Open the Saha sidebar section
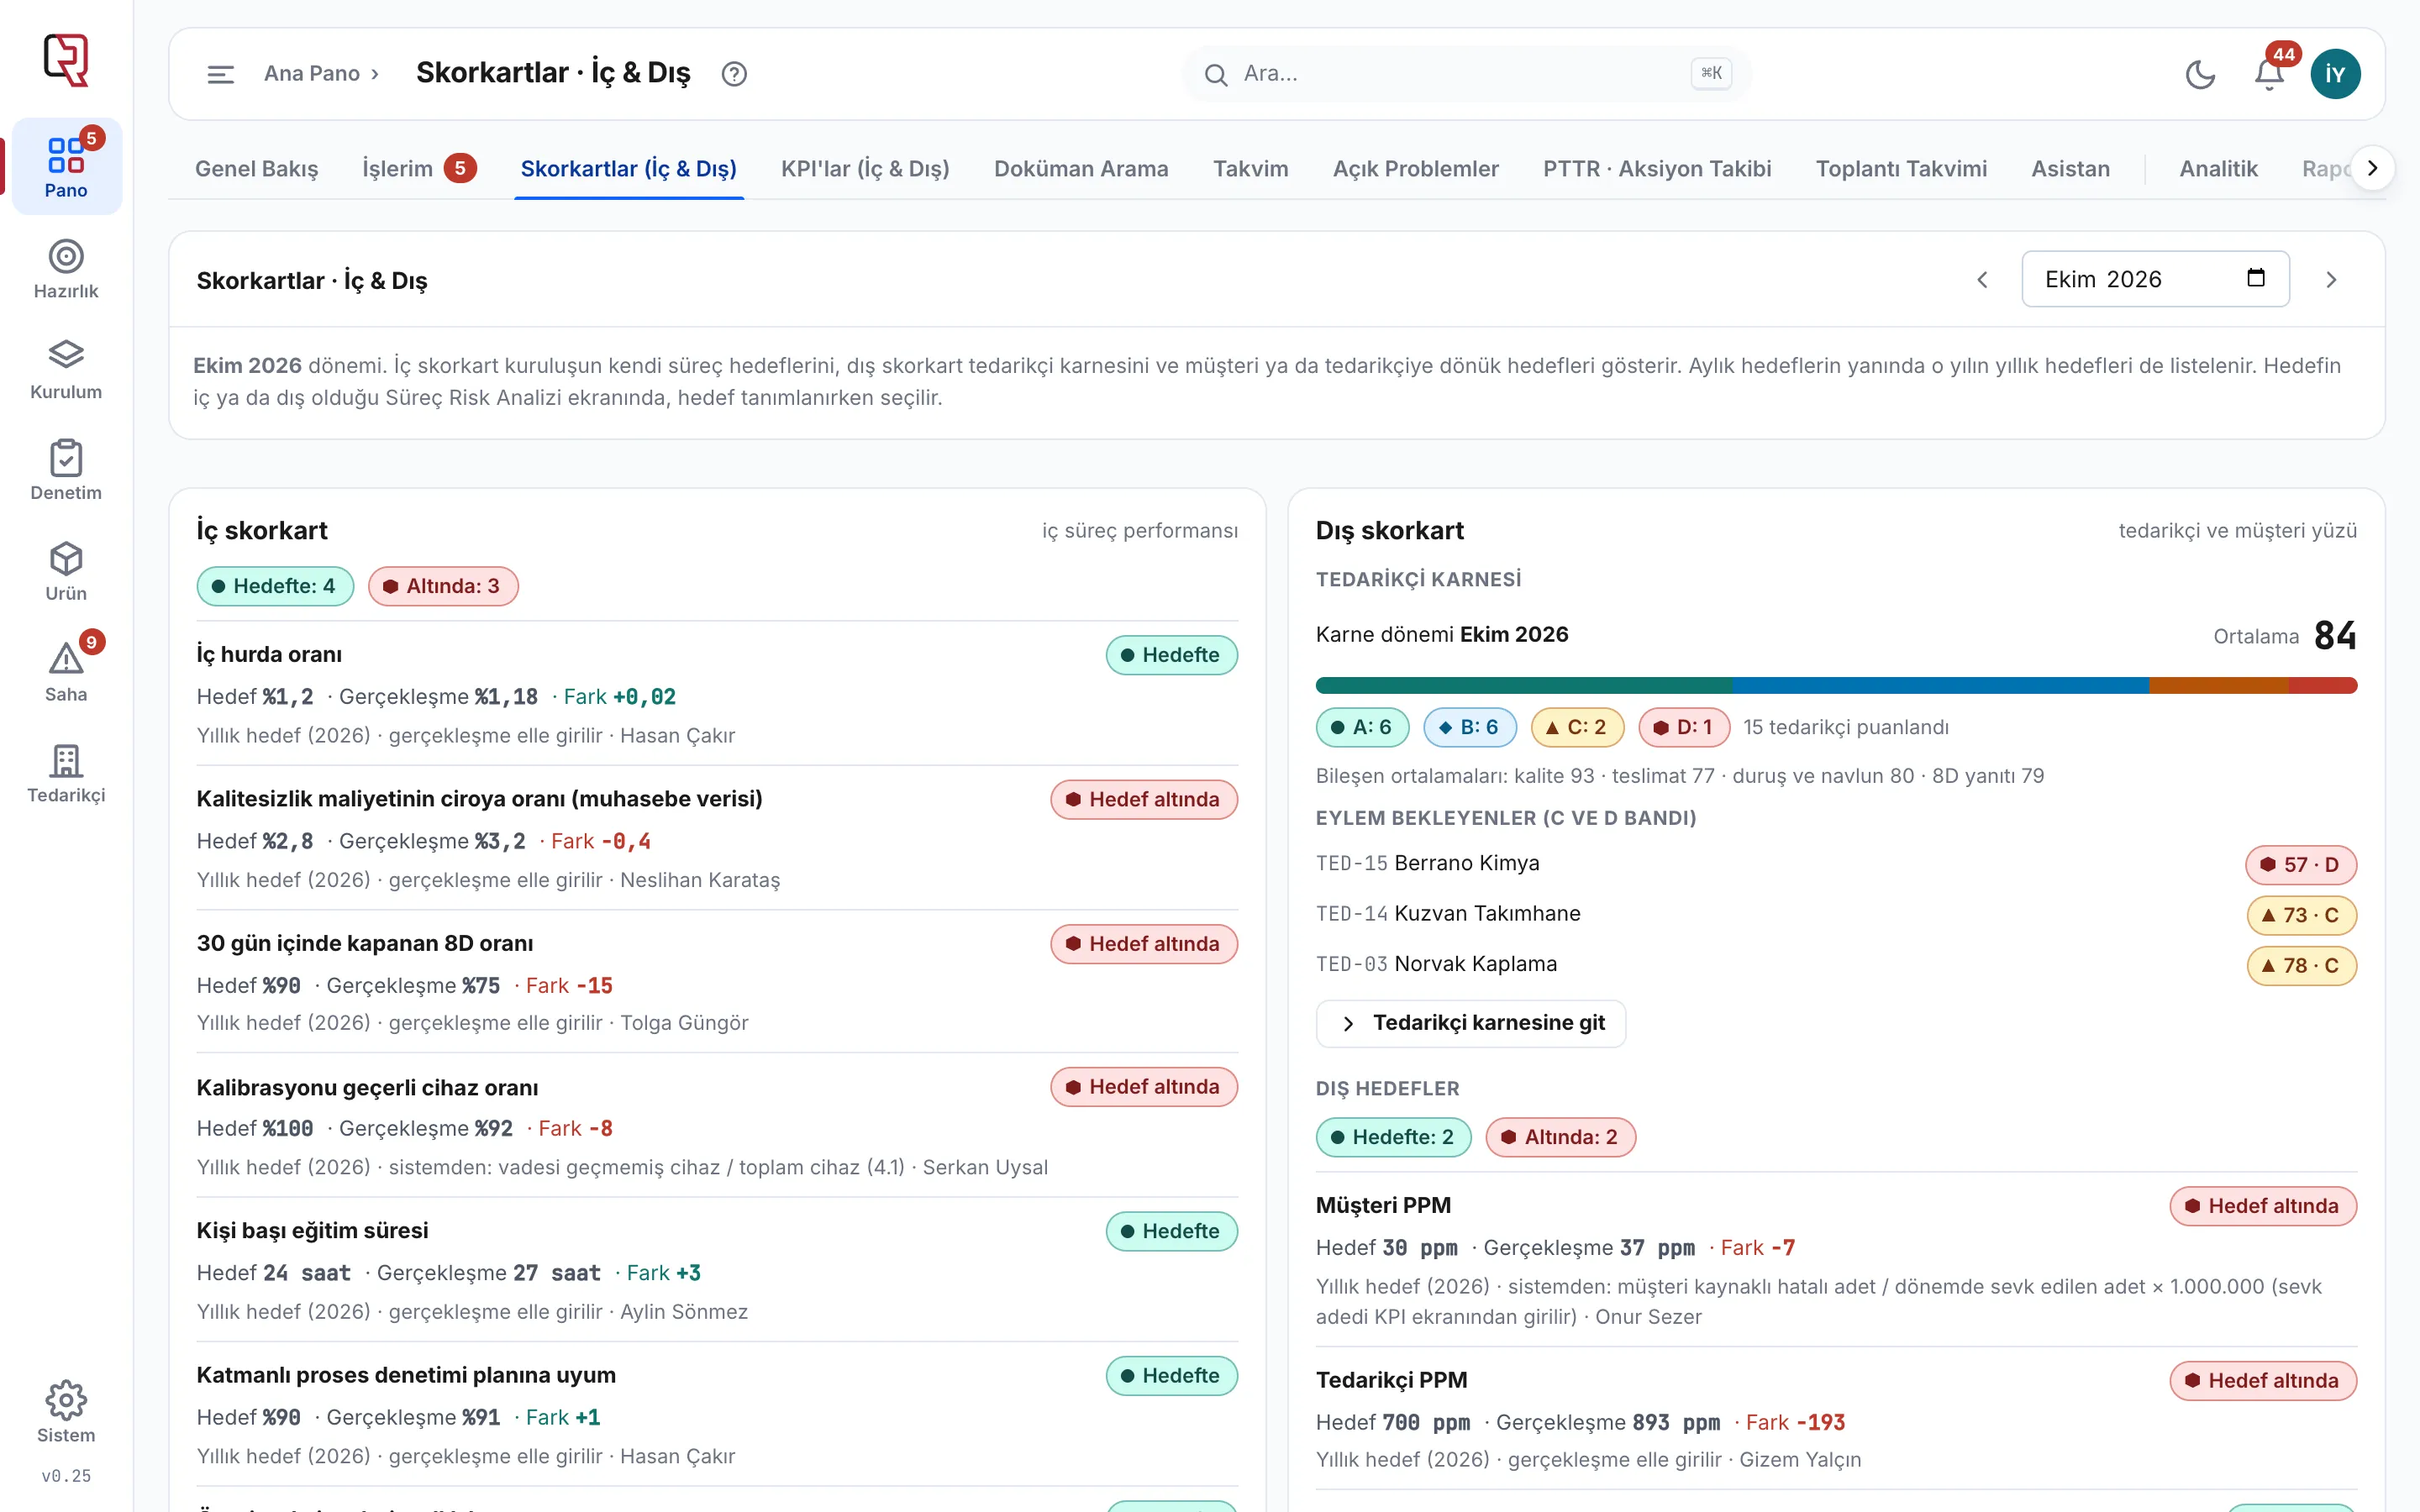Image resolution: width=2420 pixels, height=1512 pixels. click(66, 672)
